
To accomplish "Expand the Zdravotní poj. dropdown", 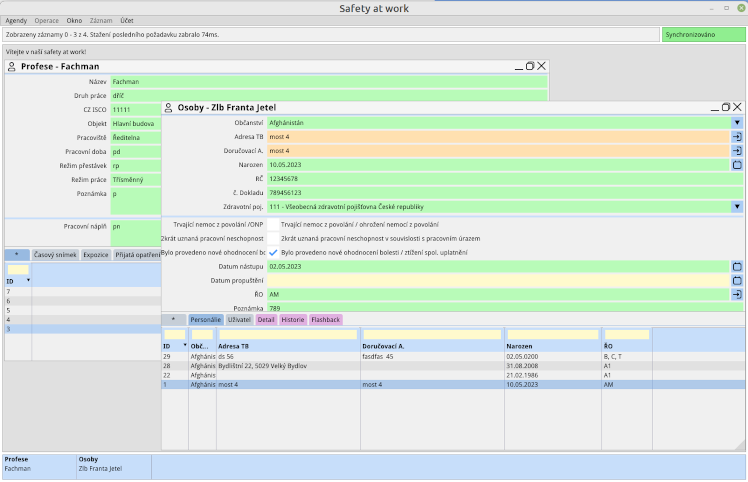I will (737, 207).
